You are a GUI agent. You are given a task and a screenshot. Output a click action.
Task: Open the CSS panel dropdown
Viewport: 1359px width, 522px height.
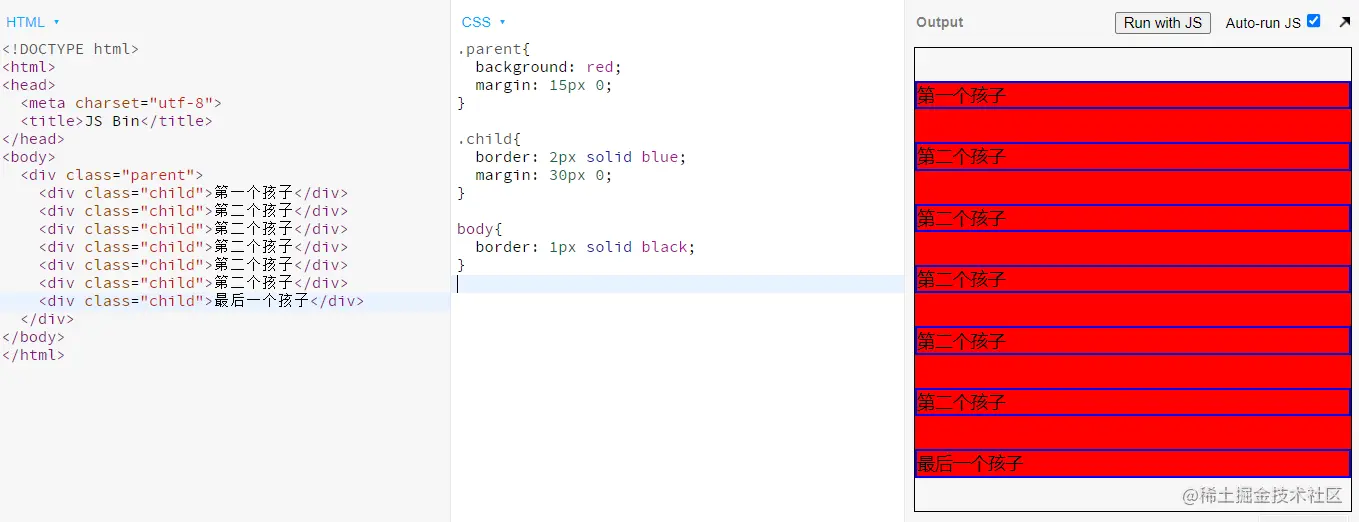click(x=483, y=22)
